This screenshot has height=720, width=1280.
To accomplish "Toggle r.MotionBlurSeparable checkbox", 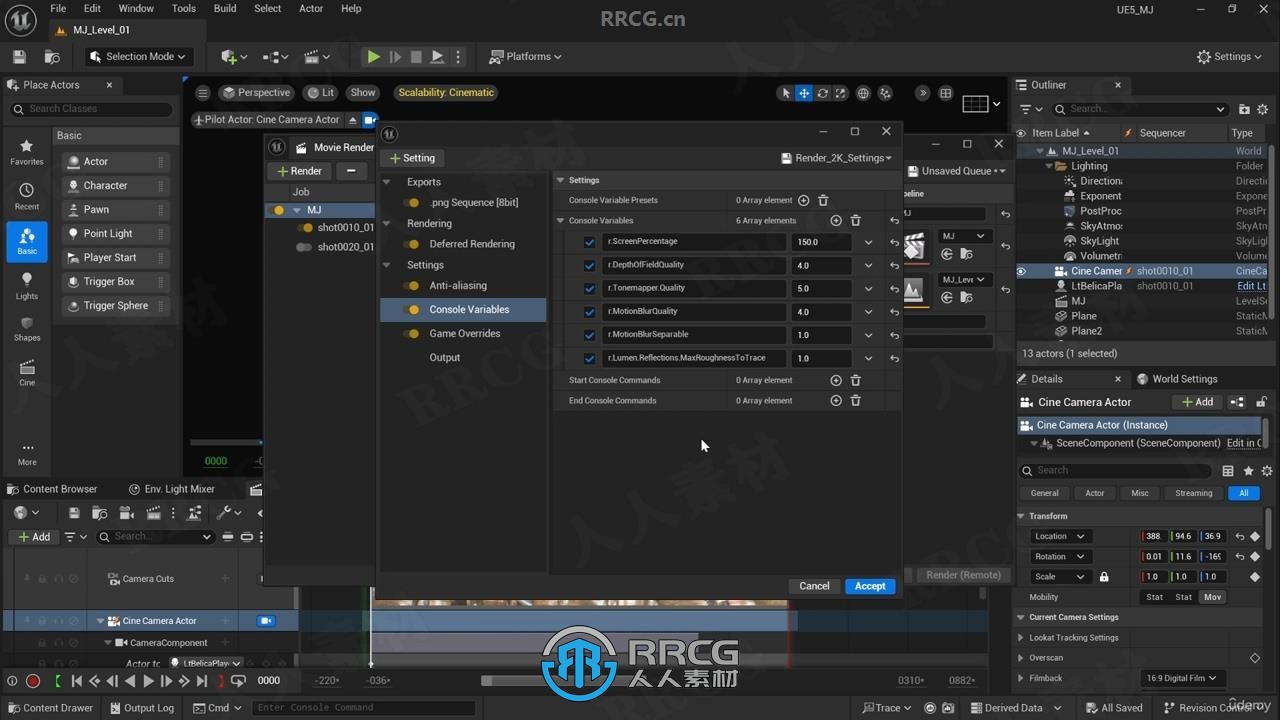I will (589, 335).
